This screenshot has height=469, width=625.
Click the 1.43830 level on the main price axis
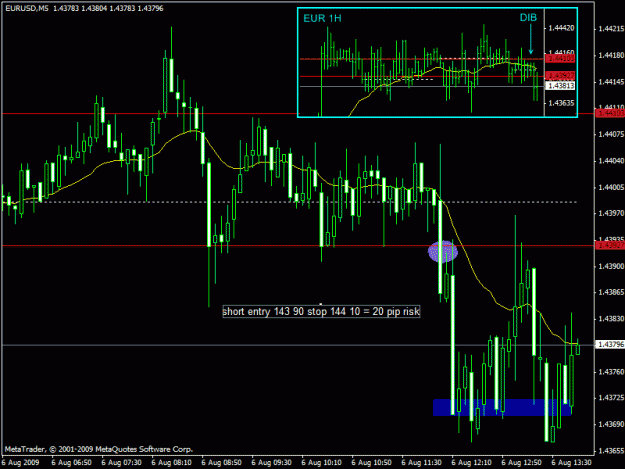pyautogui.click(x=611, y=319)
